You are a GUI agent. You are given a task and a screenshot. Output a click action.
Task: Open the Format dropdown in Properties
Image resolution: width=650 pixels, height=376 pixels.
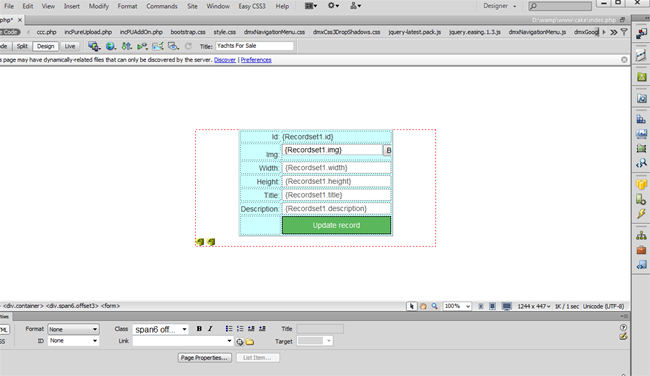[x=73, y=329]
